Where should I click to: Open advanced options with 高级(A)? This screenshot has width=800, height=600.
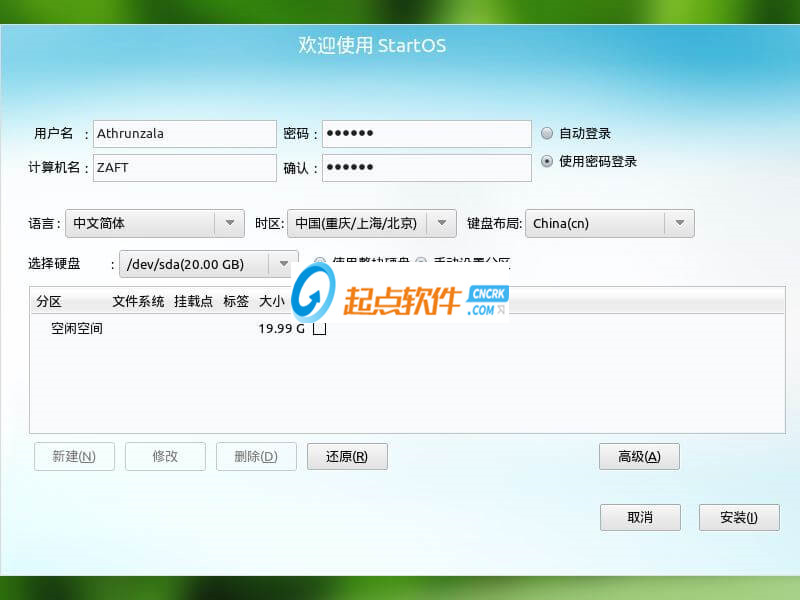tap(639, 456)
